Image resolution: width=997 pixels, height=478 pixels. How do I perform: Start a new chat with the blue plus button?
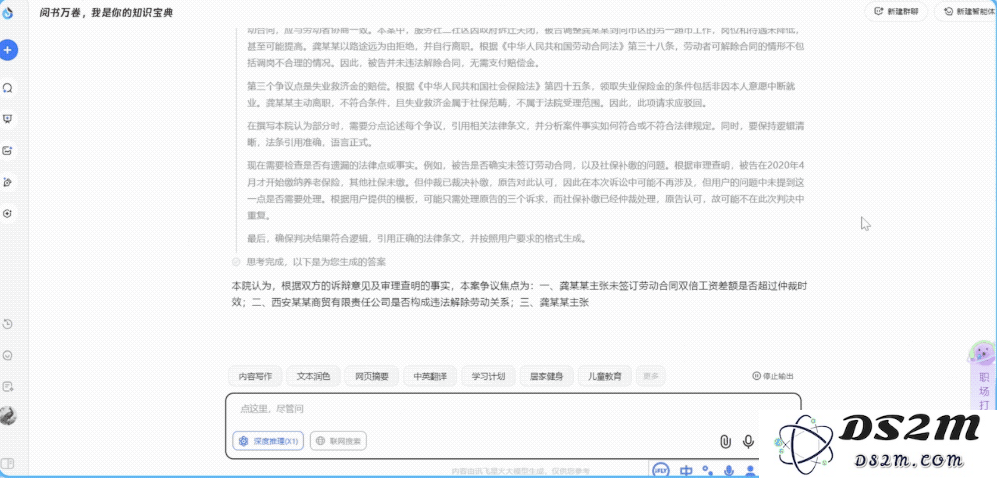[x=8, y=50]
